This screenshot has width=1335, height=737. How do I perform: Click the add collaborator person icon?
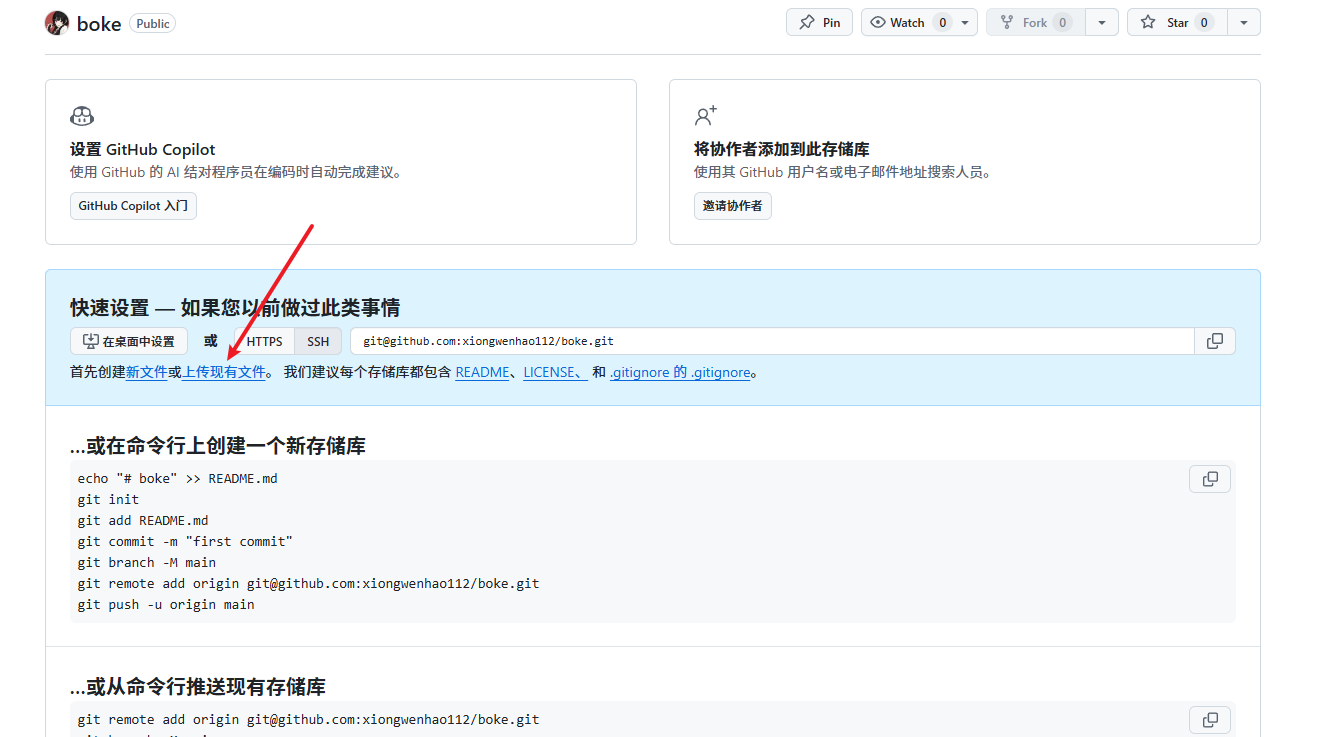(x=706, y=116)
